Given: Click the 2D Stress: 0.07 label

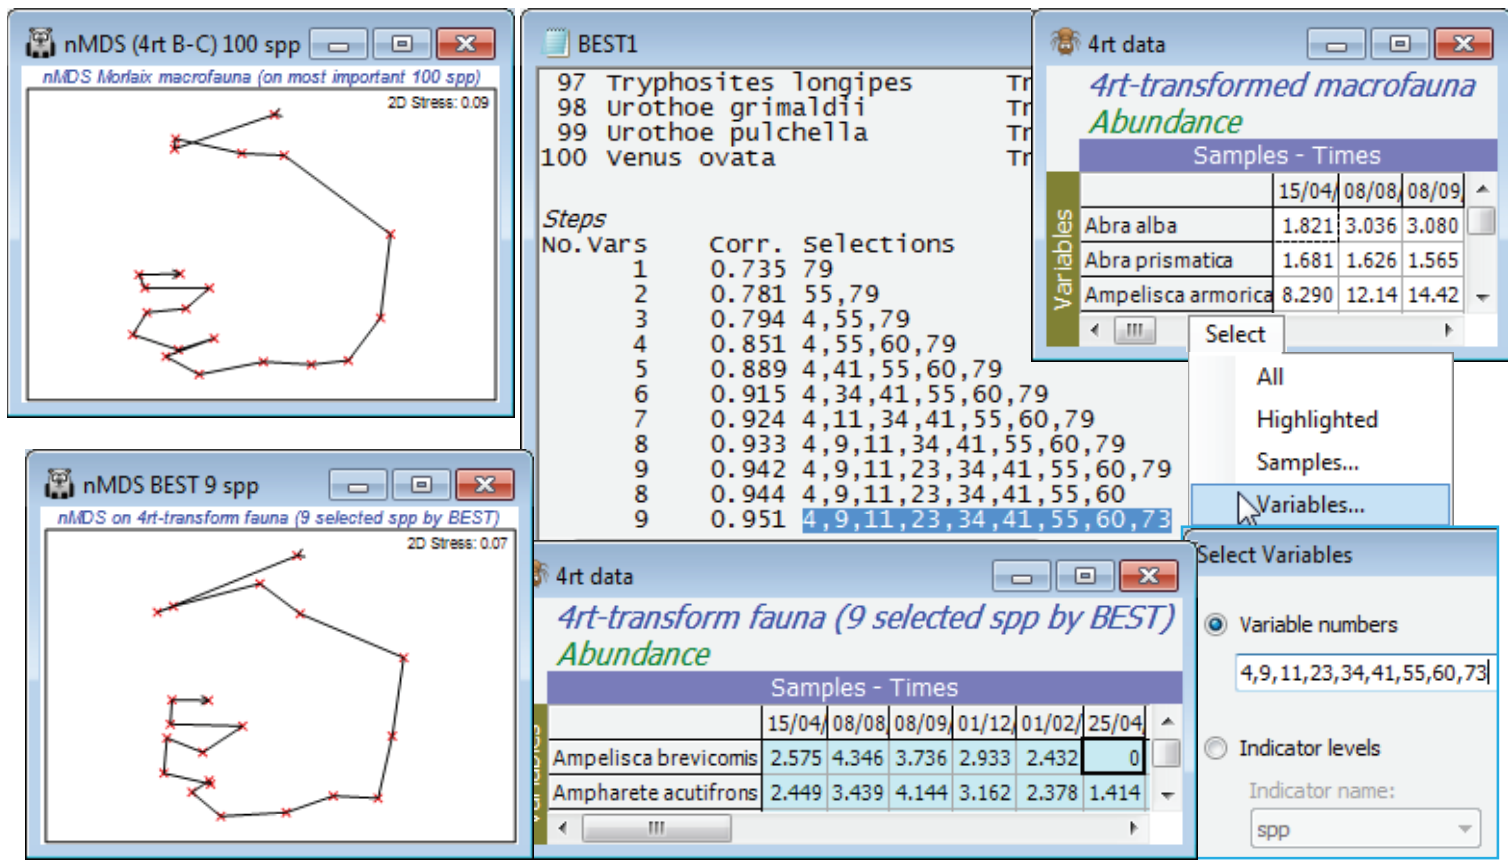Looking at the screenshot, I should coord(458,543).
